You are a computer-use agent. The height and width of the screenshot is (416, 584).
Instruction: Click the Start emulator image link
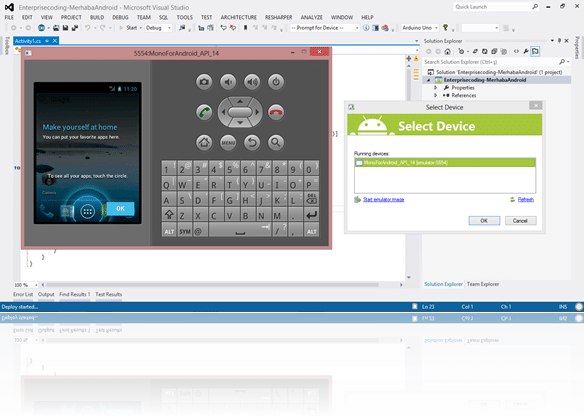pos(383,200)
